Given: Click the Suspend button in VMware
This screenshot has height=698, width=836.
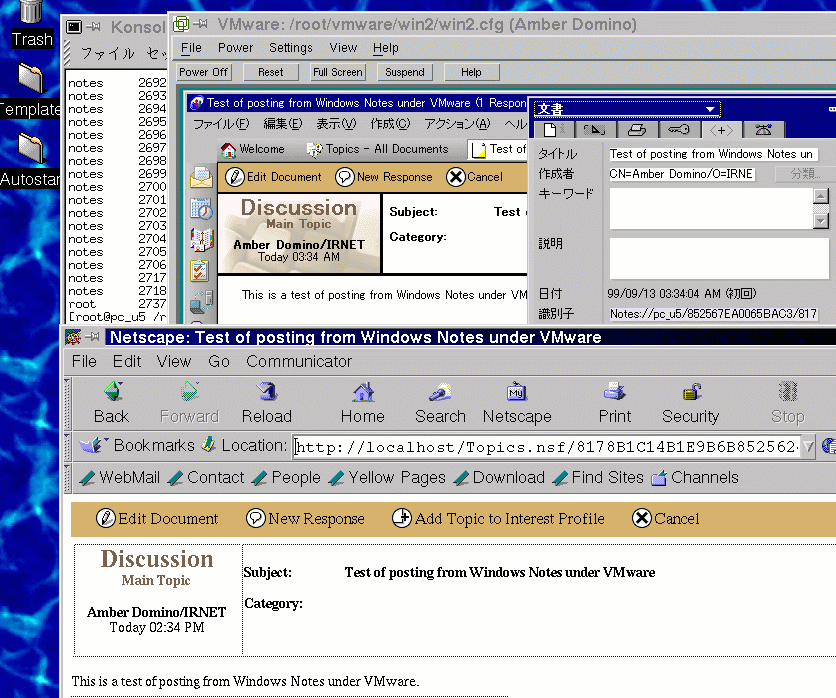Looking at the screenshot, I should point(405,72).
